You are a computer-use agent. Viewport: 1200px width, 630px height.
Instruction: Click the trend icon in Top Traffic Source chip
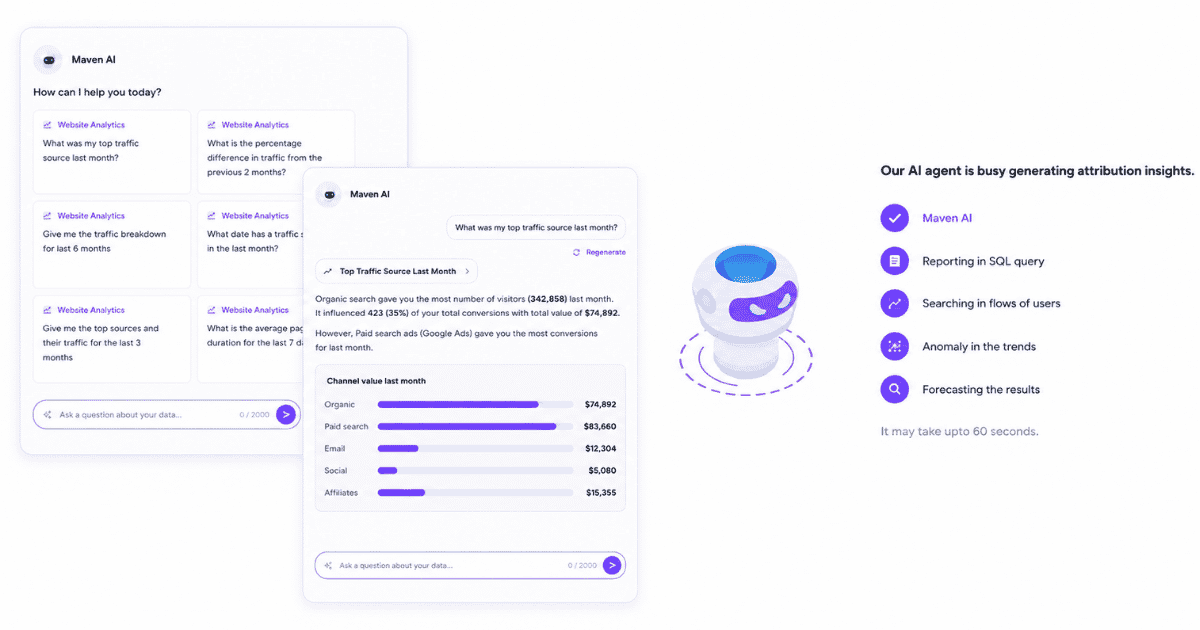pos(328,271)
